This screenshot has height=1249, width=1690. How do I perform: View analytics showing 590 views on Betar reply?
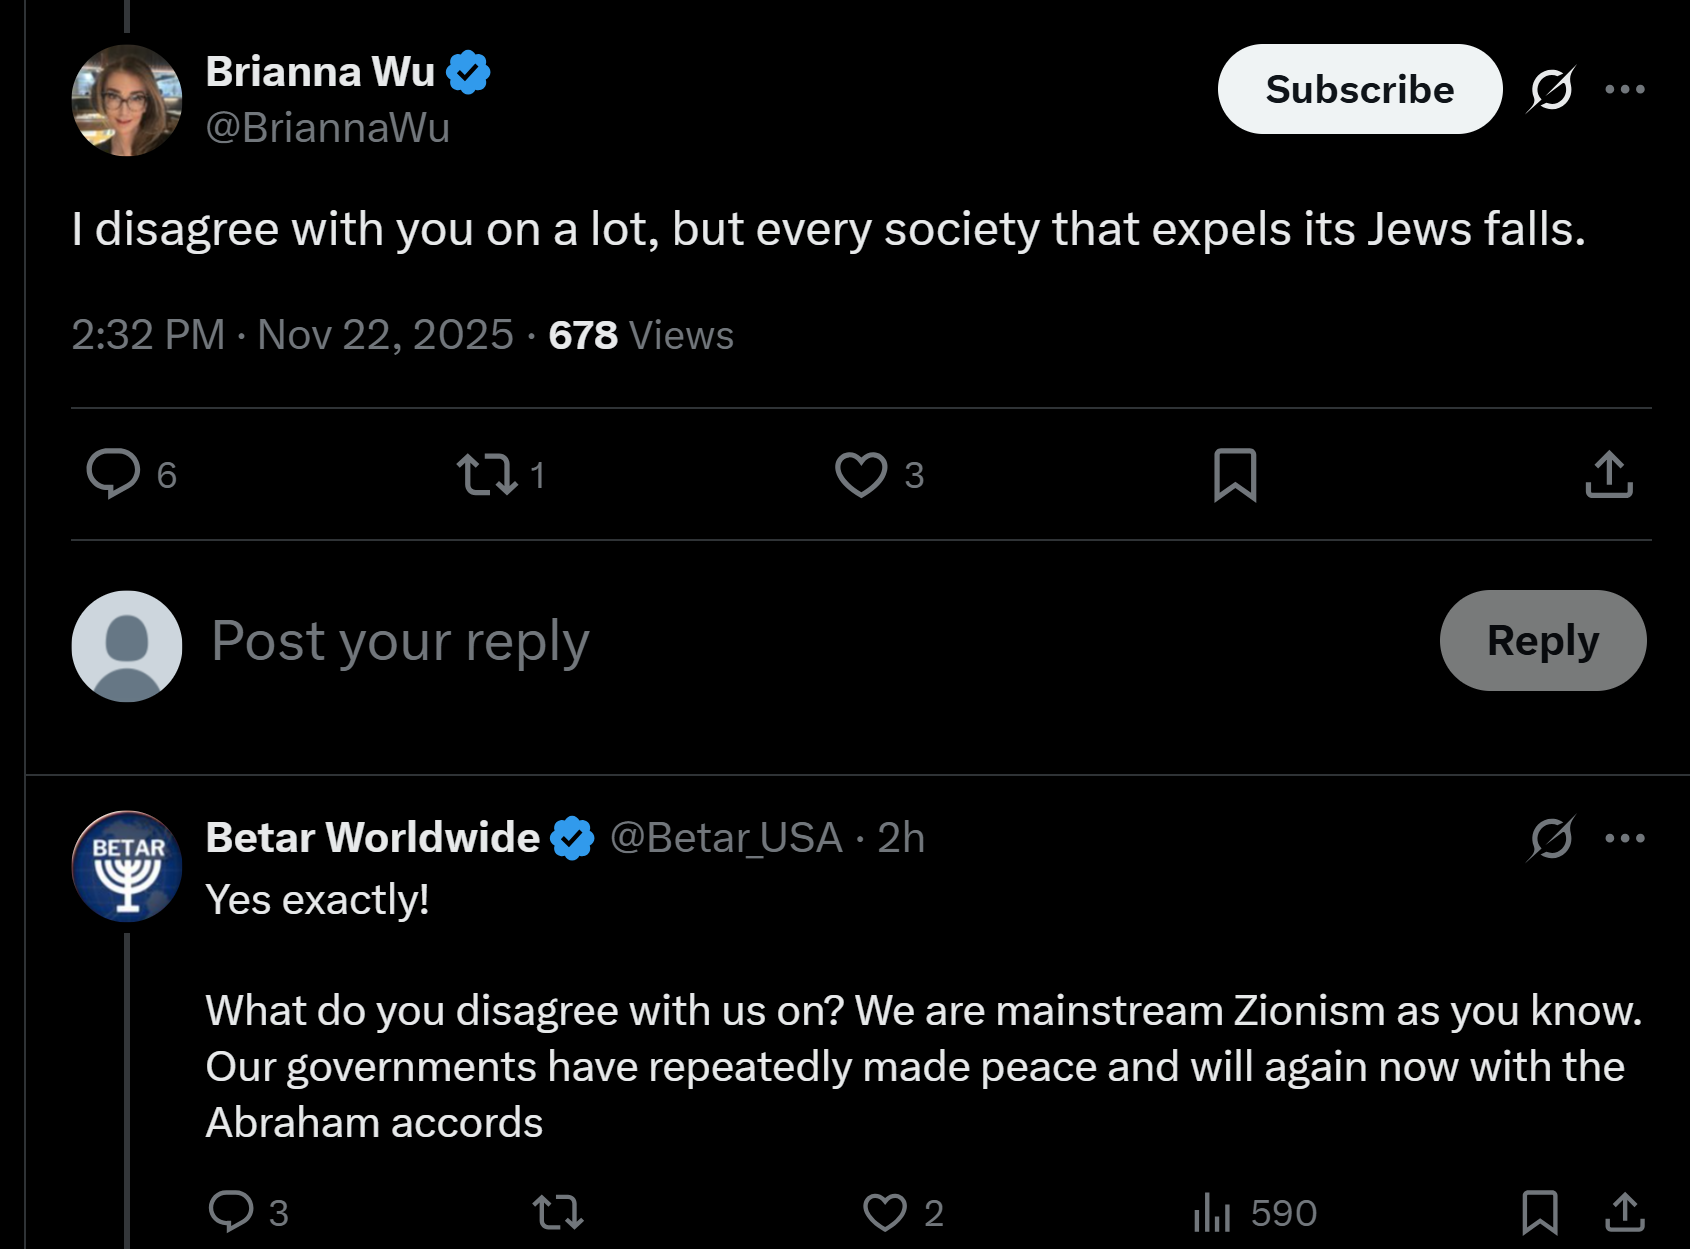click(1255, 1212)
